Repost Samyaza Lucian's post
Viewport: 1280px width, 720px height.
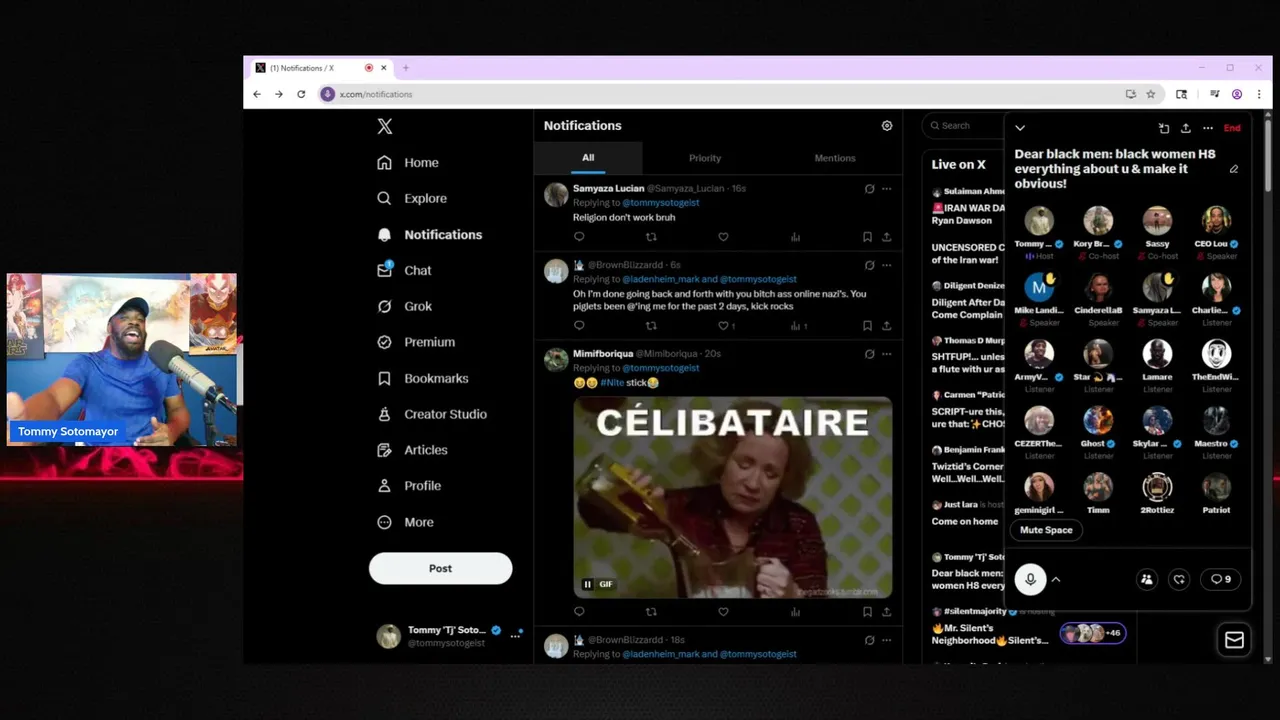651,237
